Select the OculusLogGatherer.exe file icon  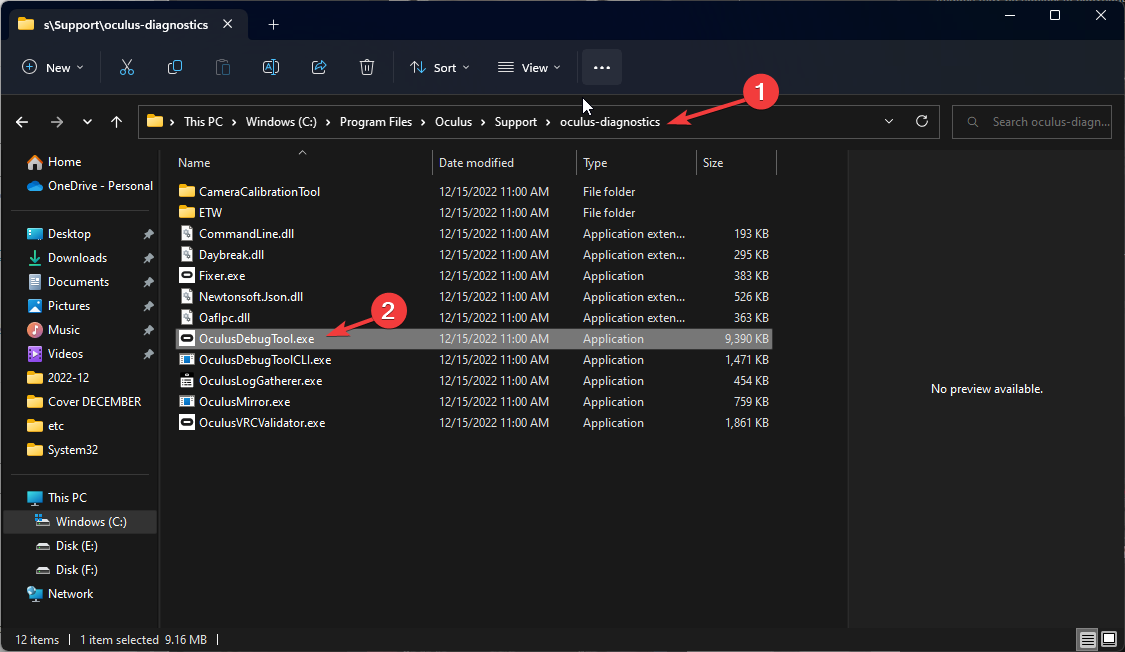click(187, 381)
